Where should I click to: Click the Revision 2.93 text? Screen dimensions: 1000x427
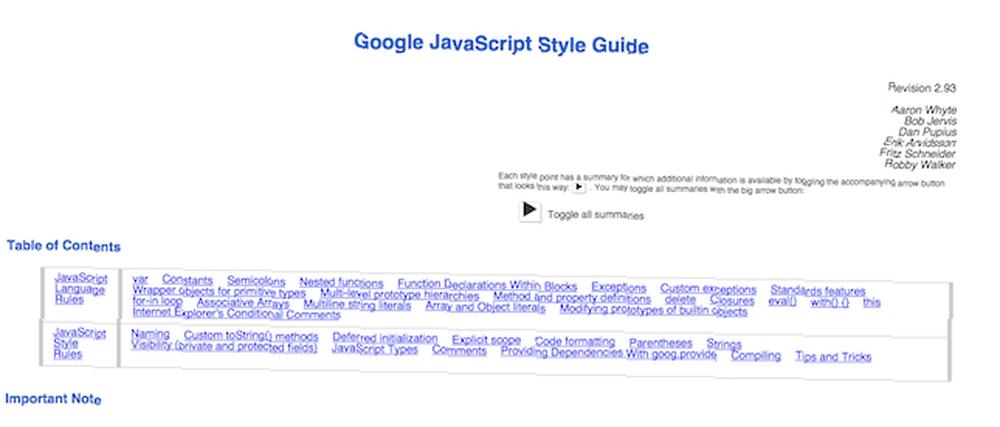pyautogui.click(x=922, y=88)
